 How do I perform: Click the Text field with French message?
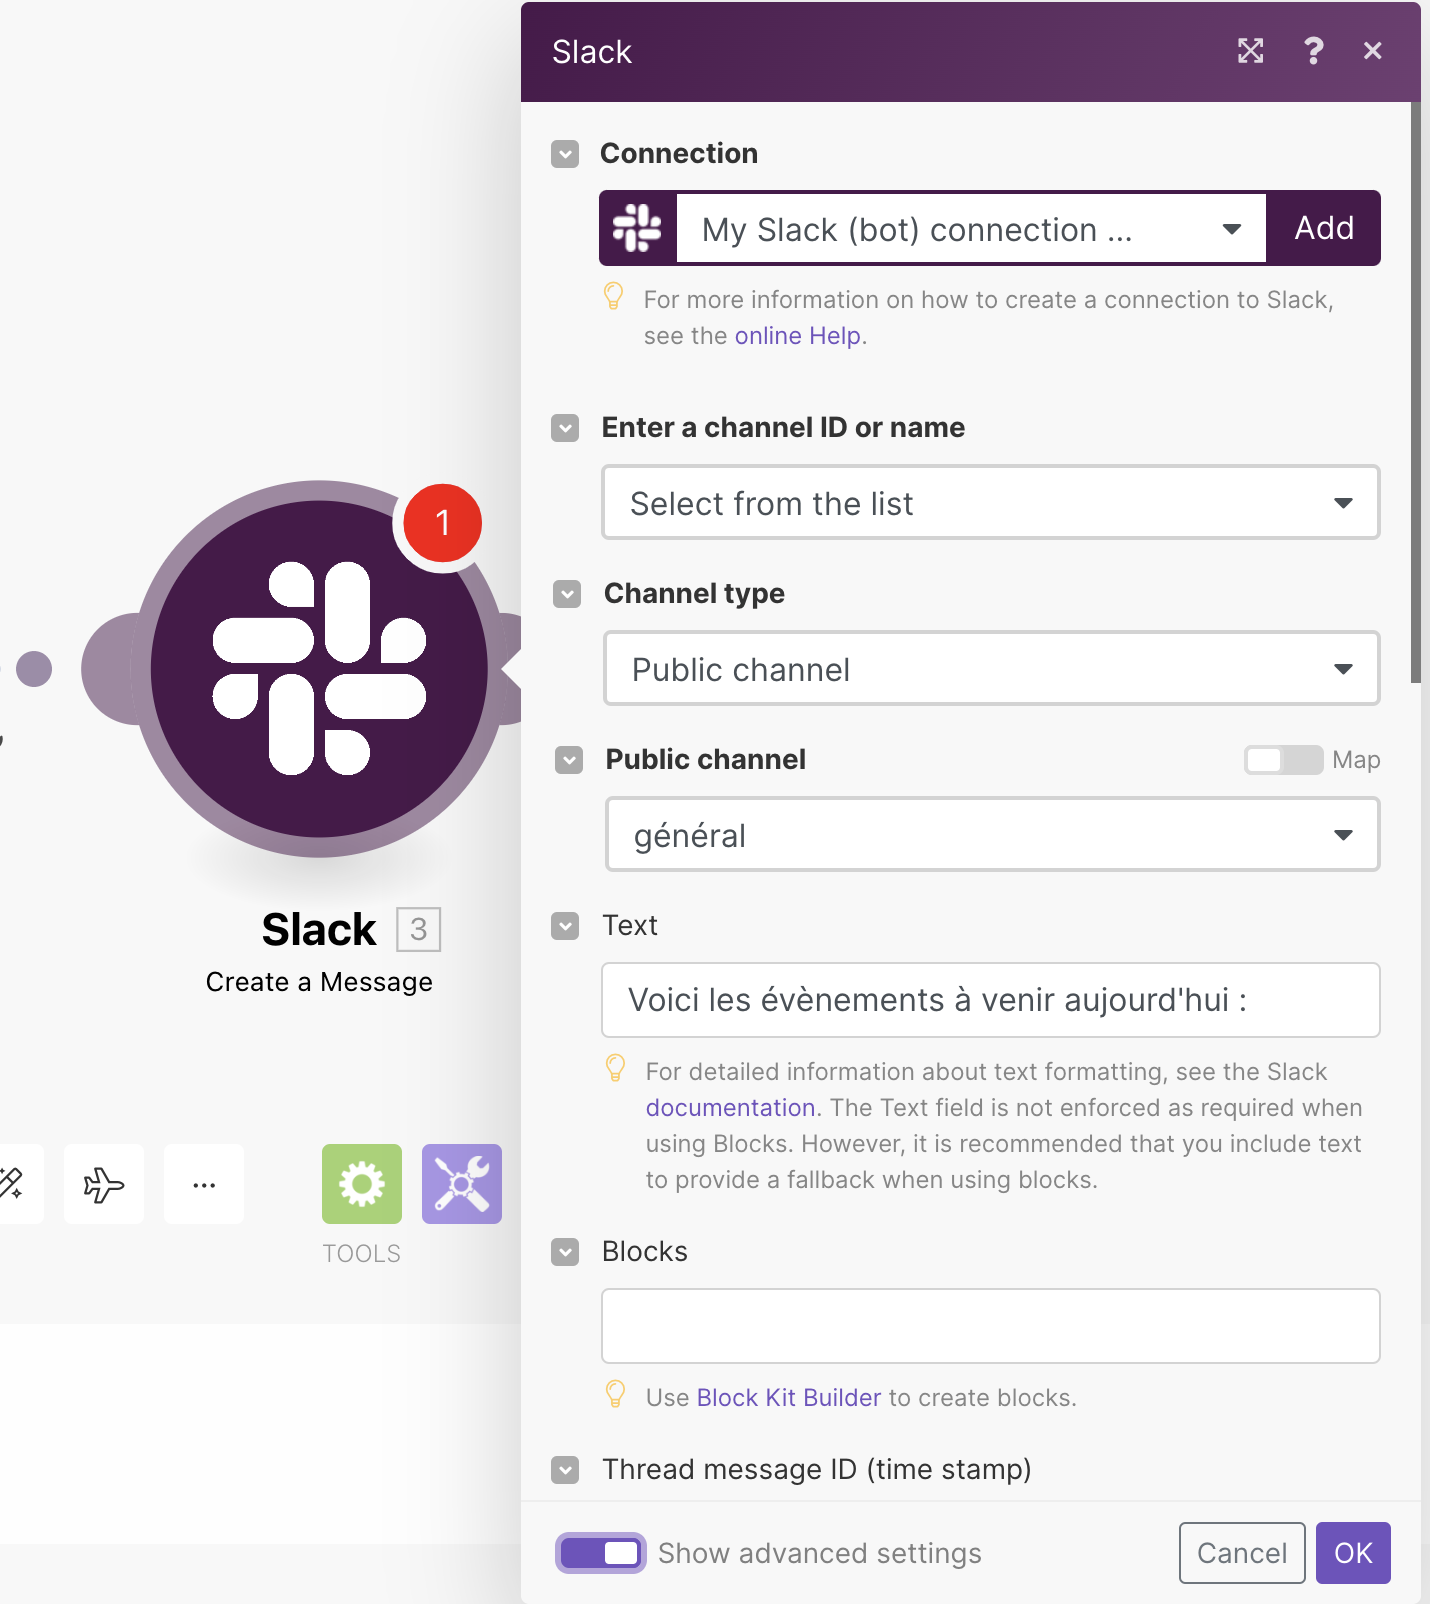[991, 1000]
